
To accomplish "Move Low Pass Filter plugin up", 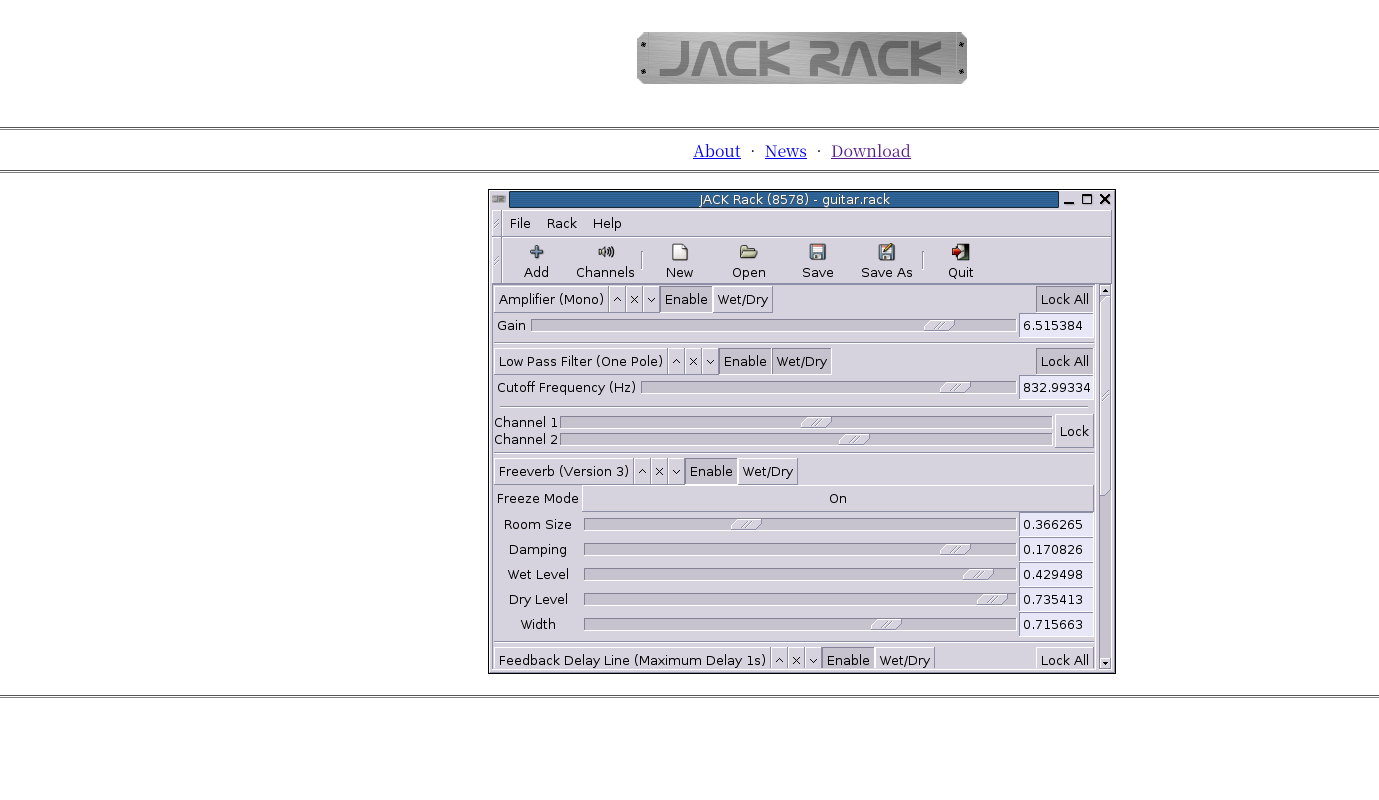I will (x=676, y=361).
